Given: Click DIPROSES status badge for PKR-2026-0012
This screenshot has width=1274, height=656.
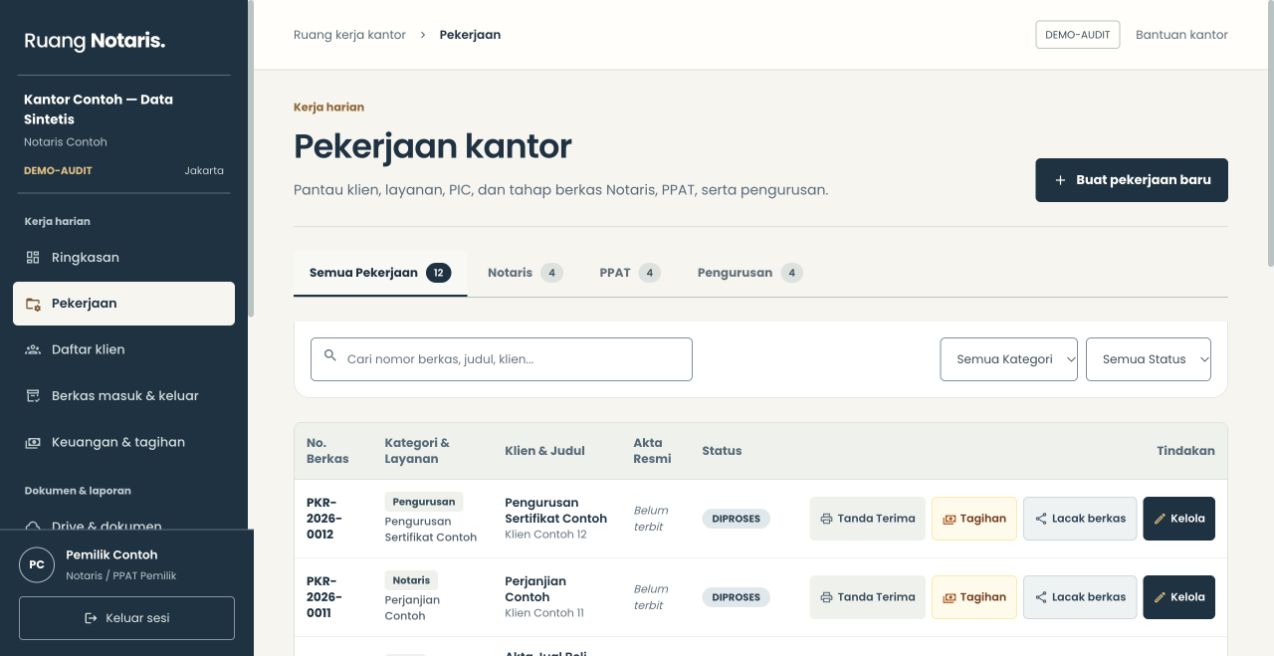Looking at the screenshot, I should click(x=736, y=519).
